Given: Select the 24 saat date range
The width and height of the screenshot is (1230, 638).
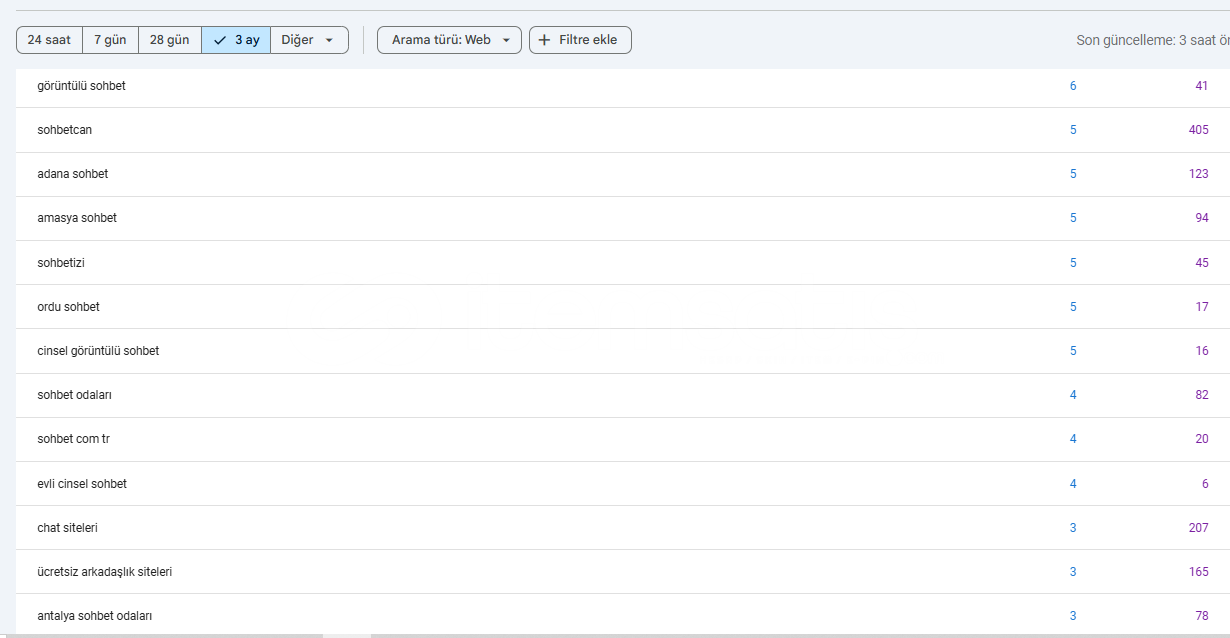Looking at the screenshot, I should point(49,40).
